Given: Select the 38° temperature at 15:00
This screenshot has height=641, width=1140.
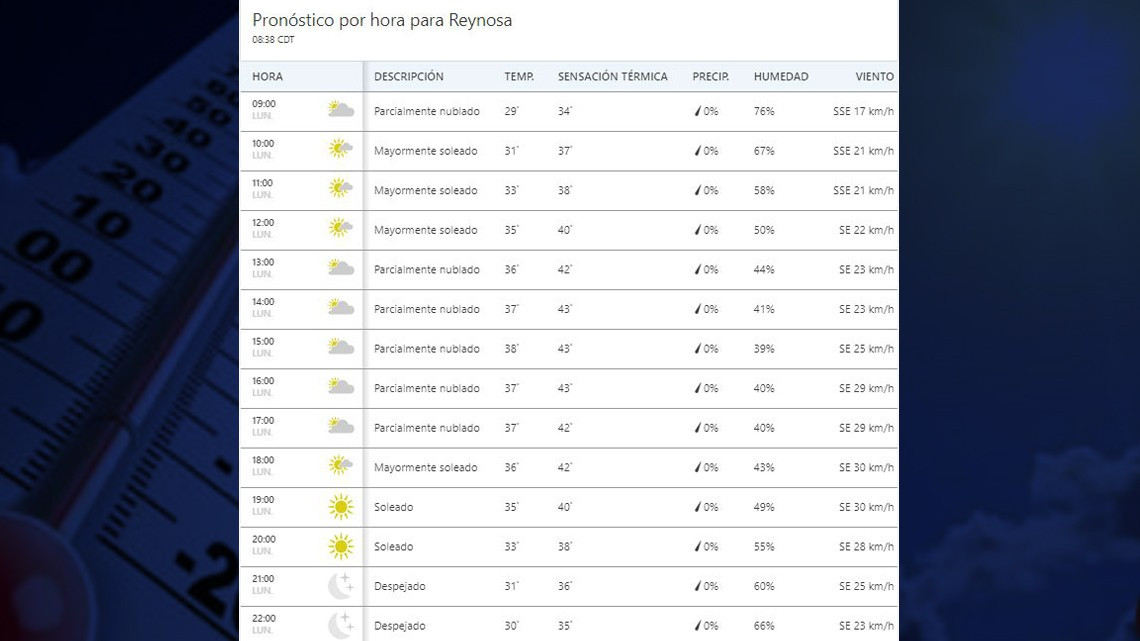Looking at the screenshot, I should tap(511, 349).
